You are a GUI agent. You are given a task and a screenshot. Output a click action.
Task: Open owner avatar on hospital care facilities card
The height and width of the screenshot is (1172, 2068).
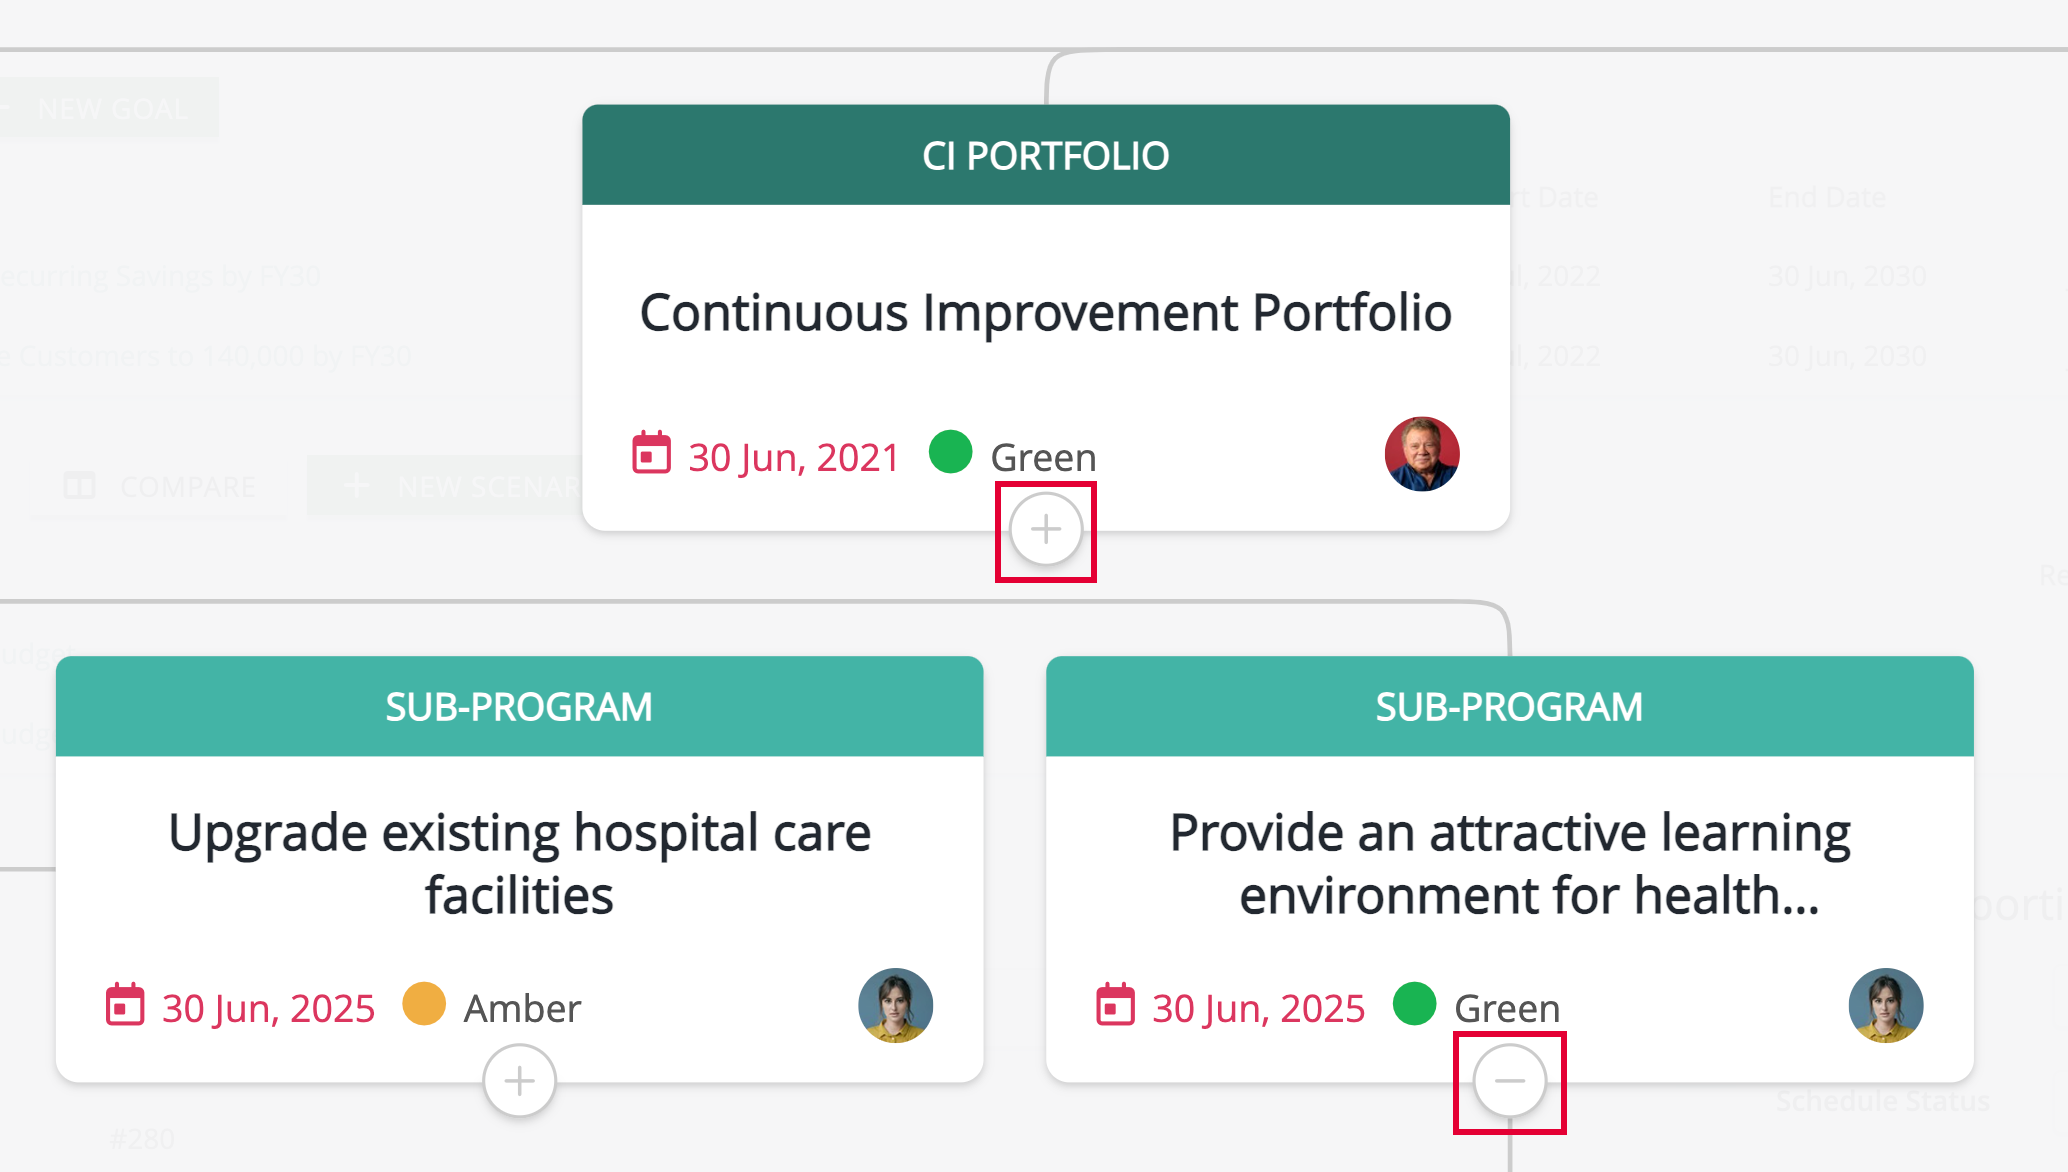pyautogui.click(x=895, y=1005)
